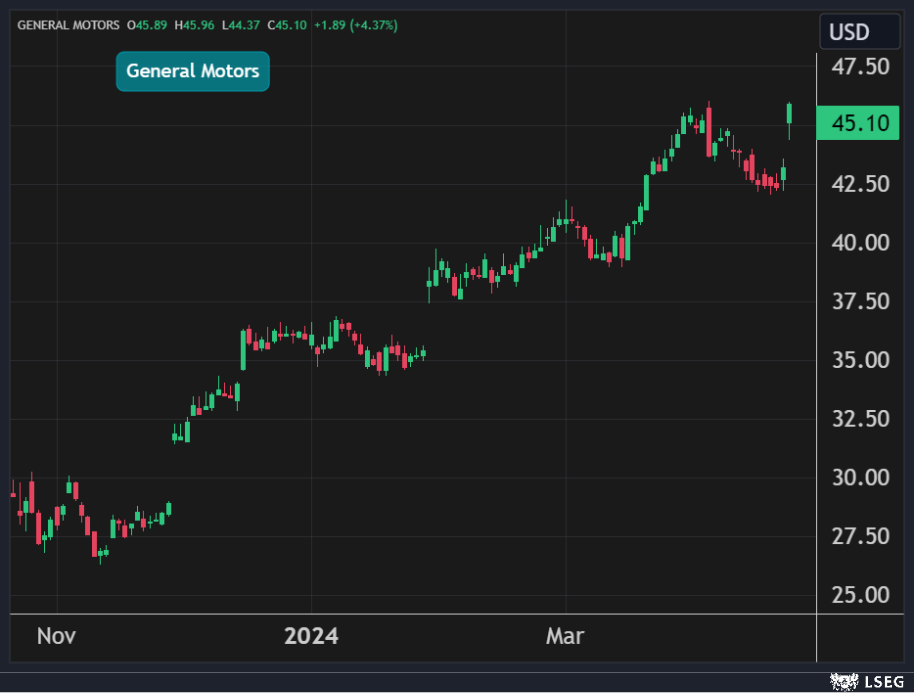
Task: Select the latest green candle at far right
Action: click(790, 113)
